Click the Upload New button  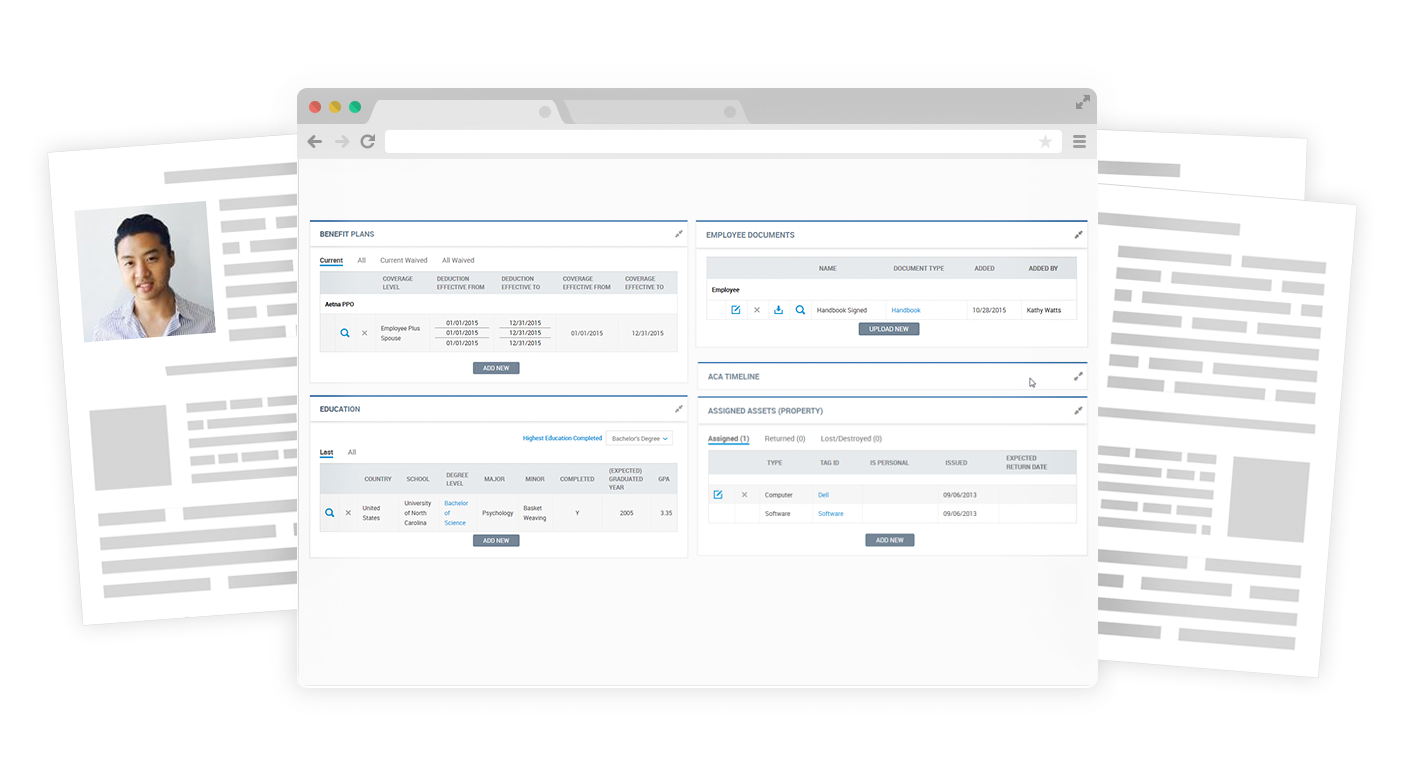(x=888, y=329)
